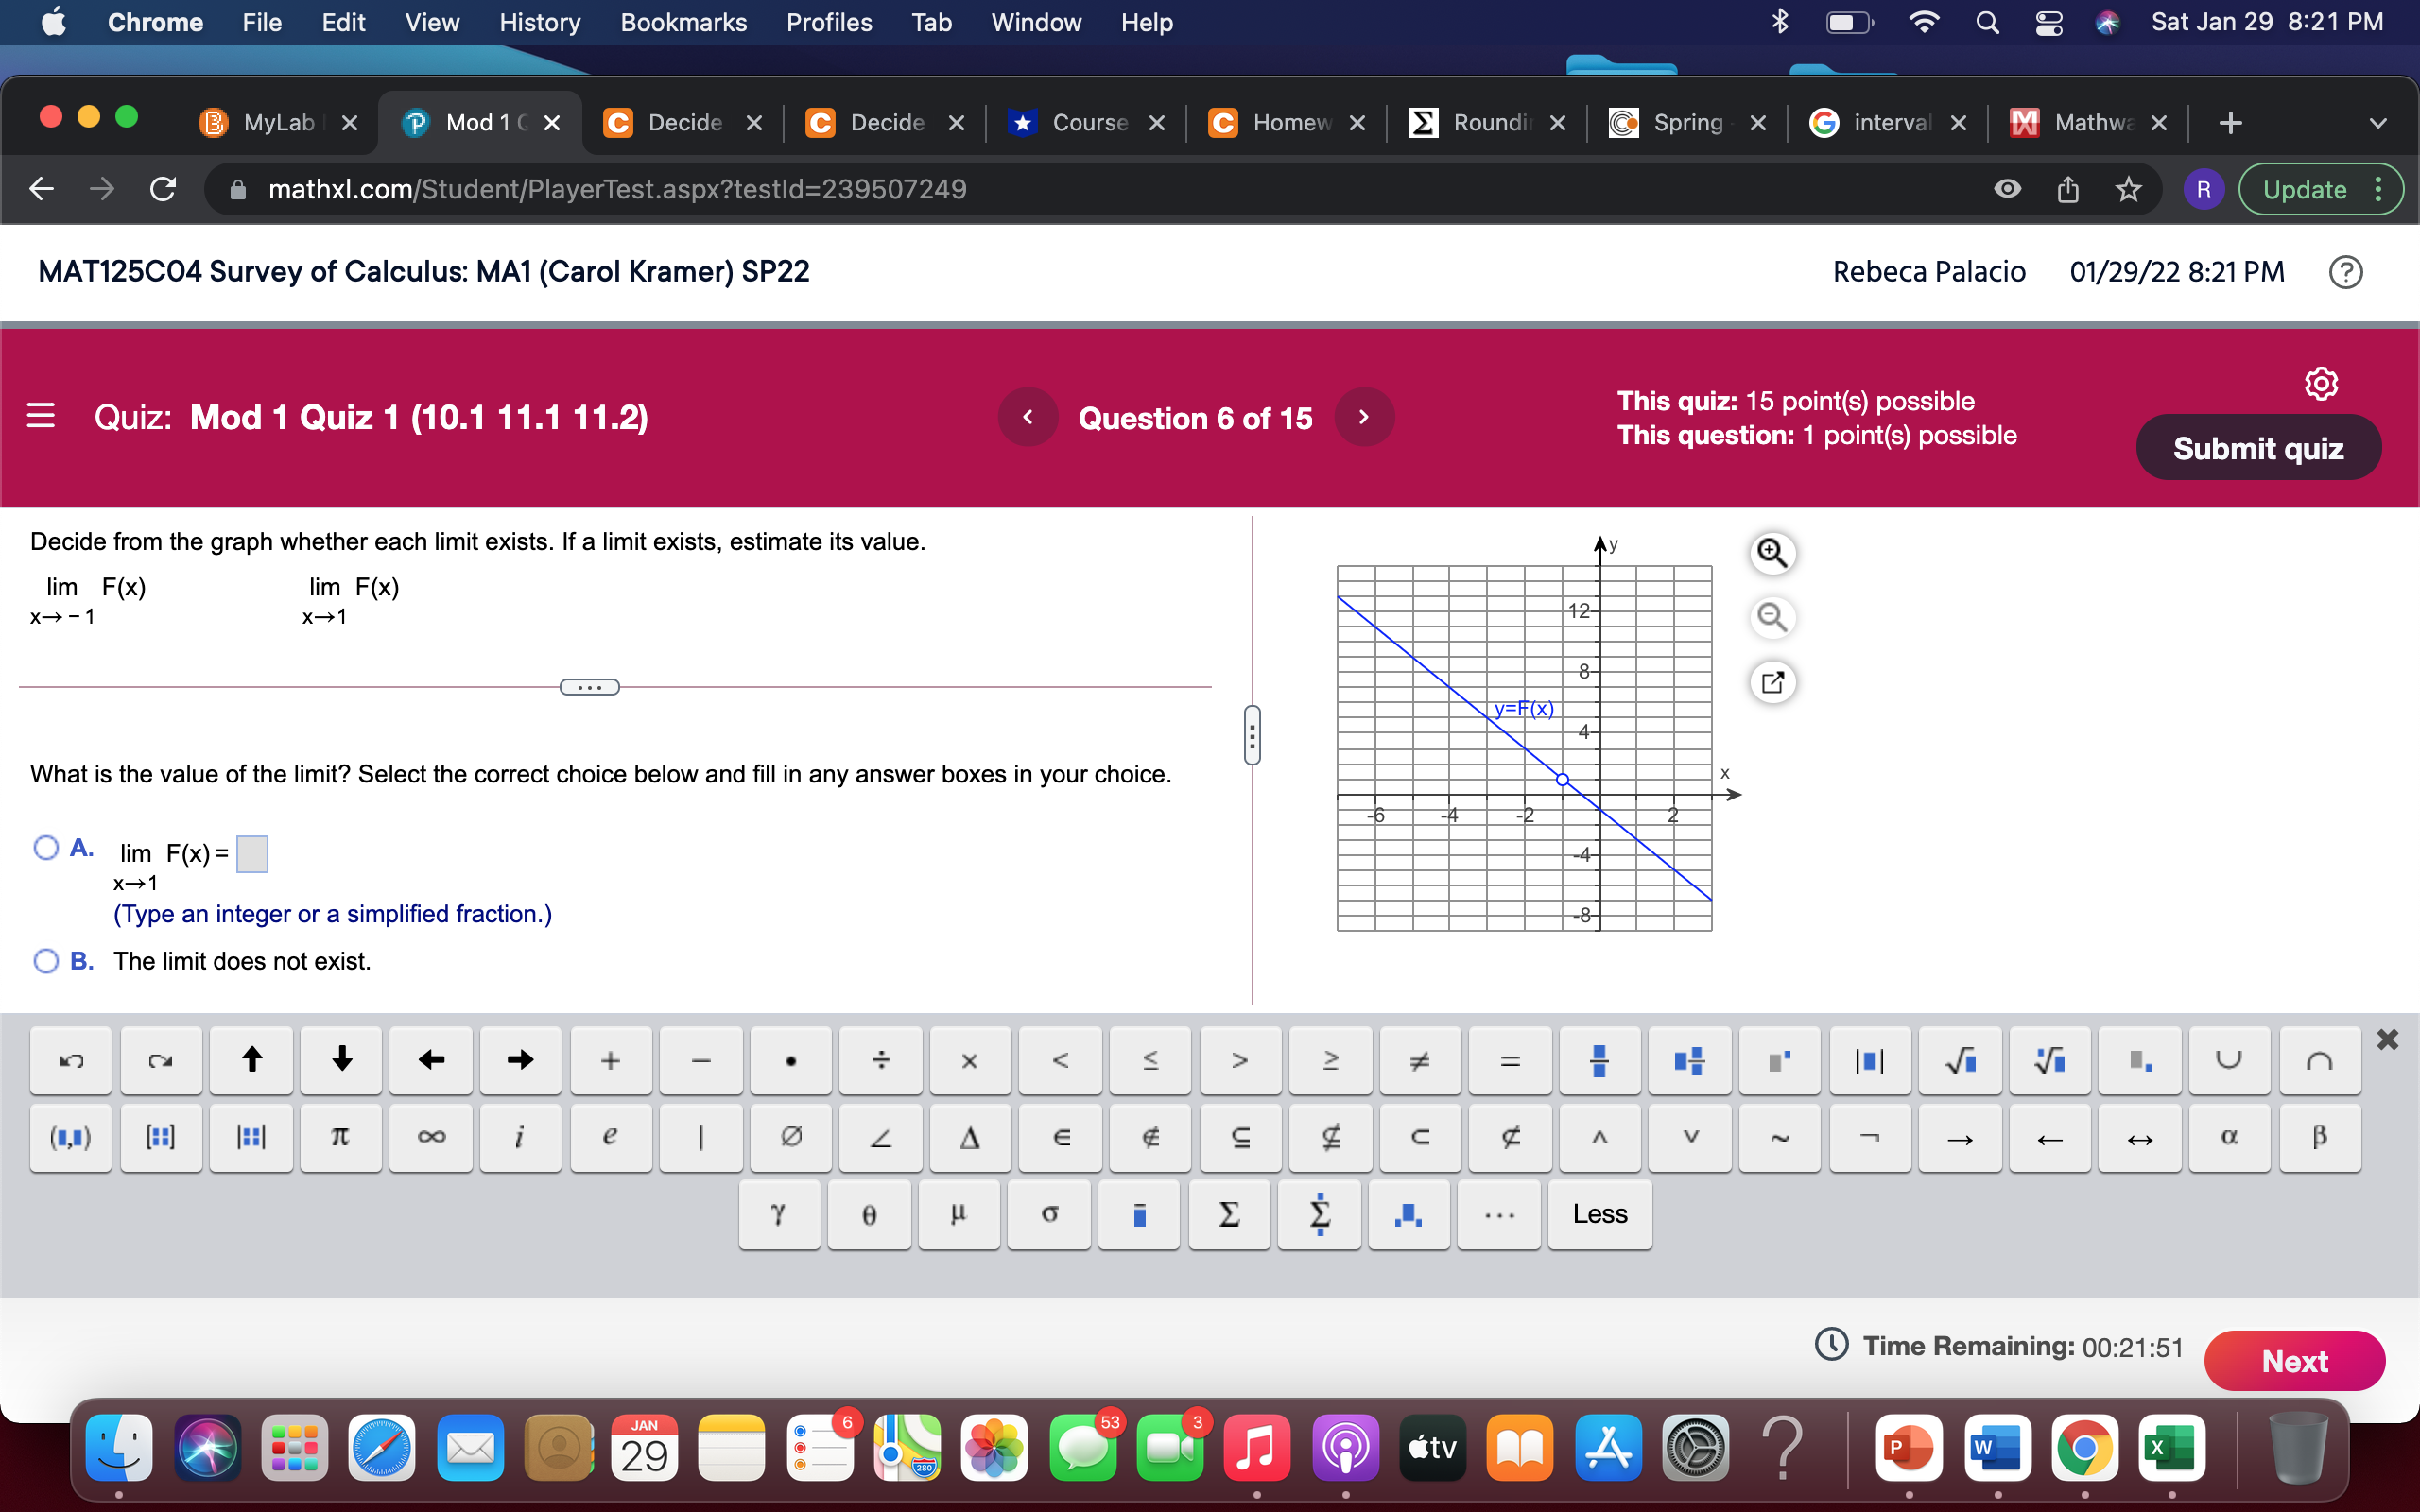Screen dimensions: 2420x1512
Task: Click the answer box for limit value
Action: [252, 854]
